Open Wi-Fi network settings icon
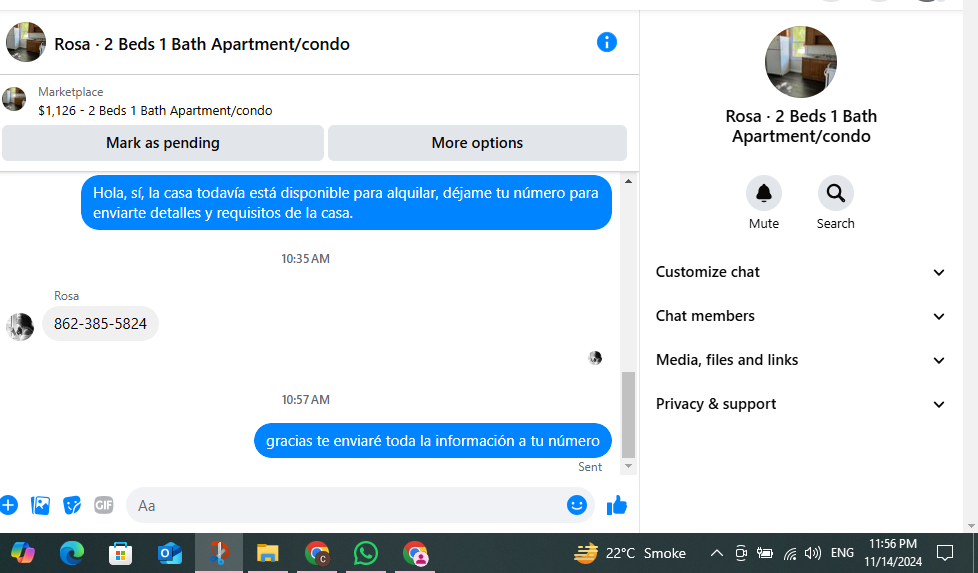 coord(790,553)
